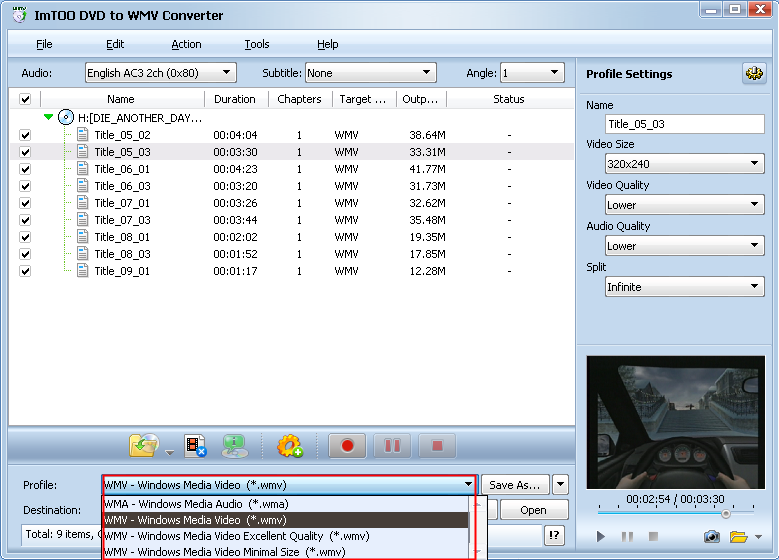The width and height of the screenshot is (779, 560).
Task: Pause the preview video
Action: (x=627, y=537)
